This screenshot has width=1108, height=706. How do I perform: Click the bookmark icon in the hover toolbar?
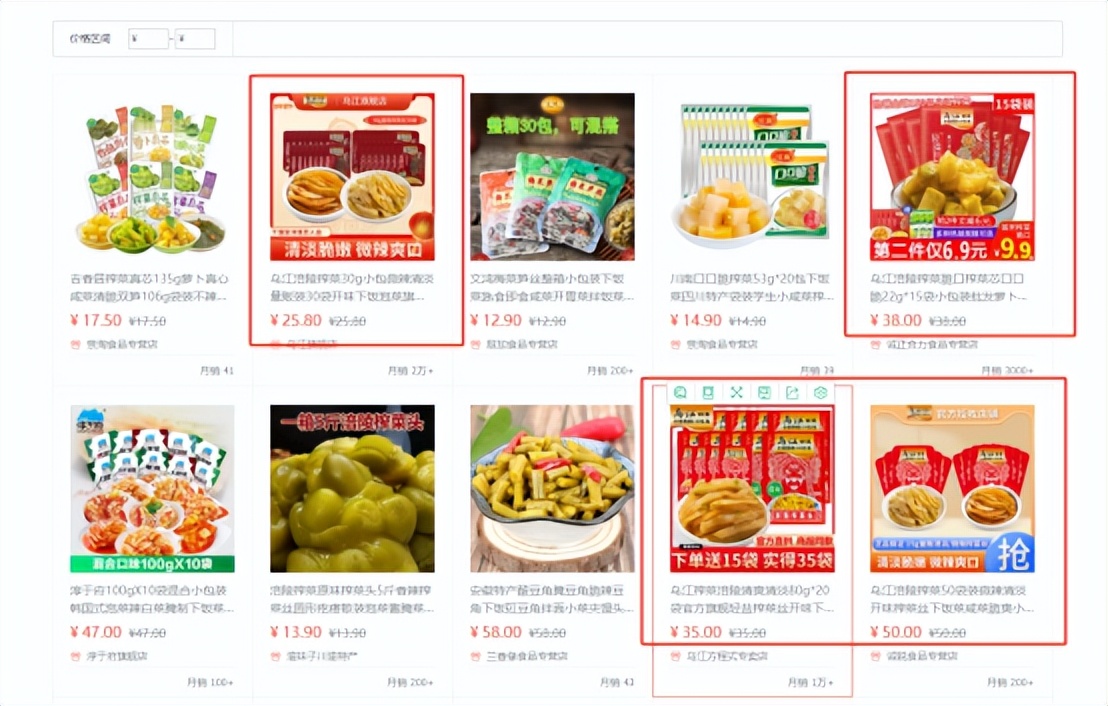tap(708, 392)
